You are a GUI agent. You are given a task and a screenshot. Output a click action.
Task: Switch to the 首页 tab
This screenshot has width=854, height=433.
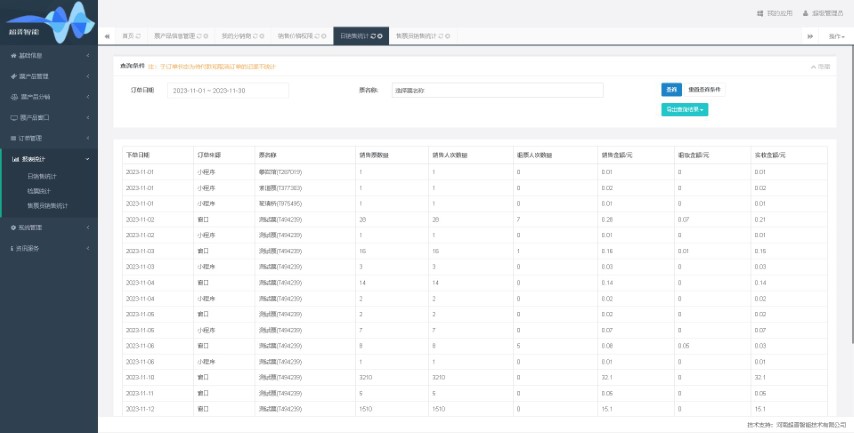coord(128,36)
